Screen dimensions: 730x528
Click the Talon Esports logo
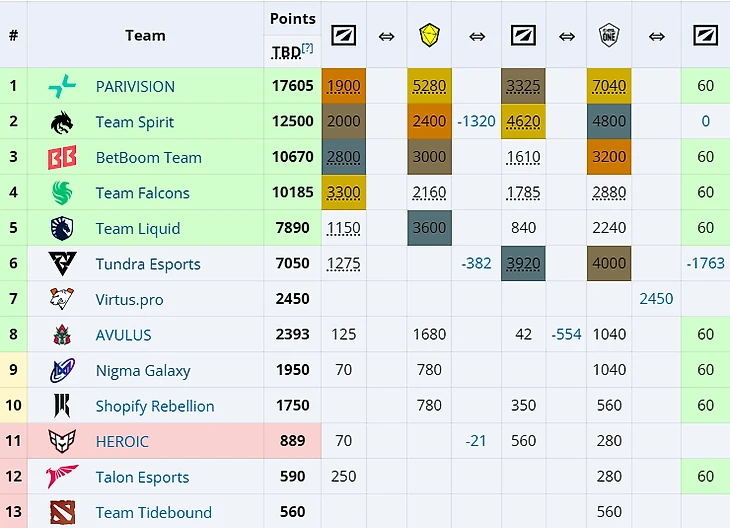coord(62,476)
